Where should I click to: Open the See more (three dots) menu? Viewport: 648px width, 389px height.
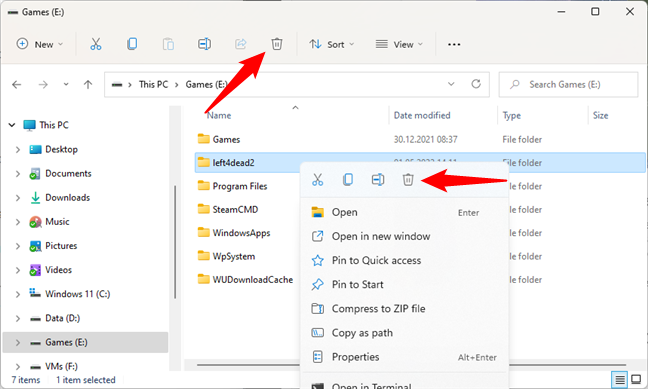click(454, 44)
